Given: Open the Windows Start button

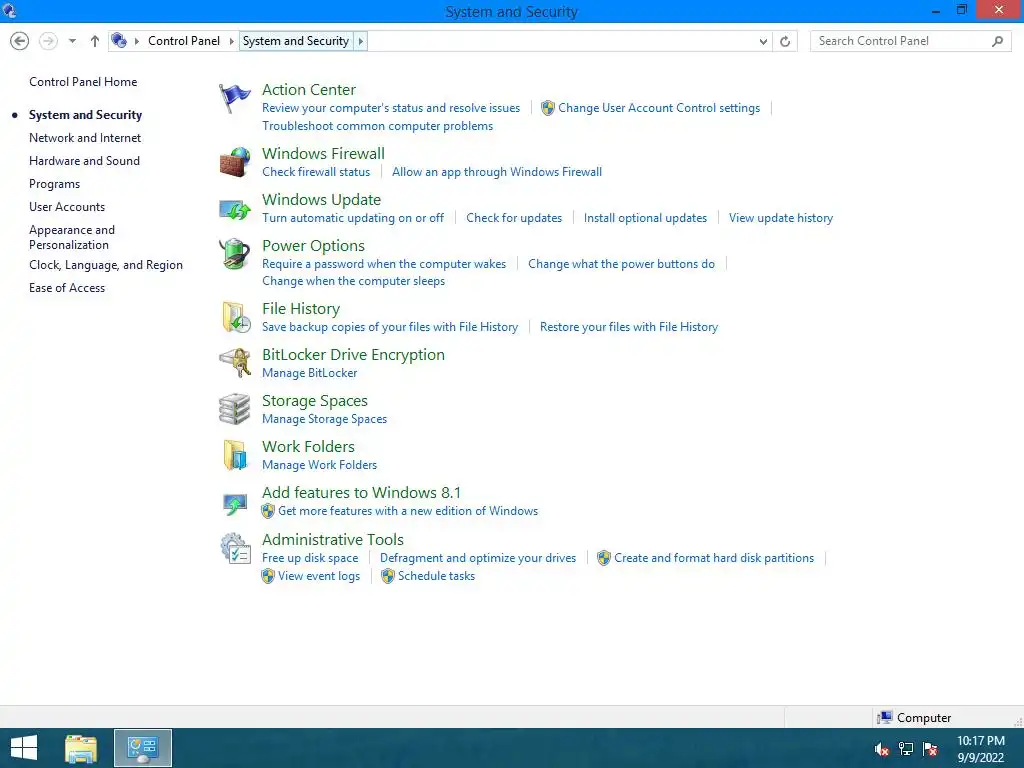Looking at the screenshot, I should [x=24, y=748].
